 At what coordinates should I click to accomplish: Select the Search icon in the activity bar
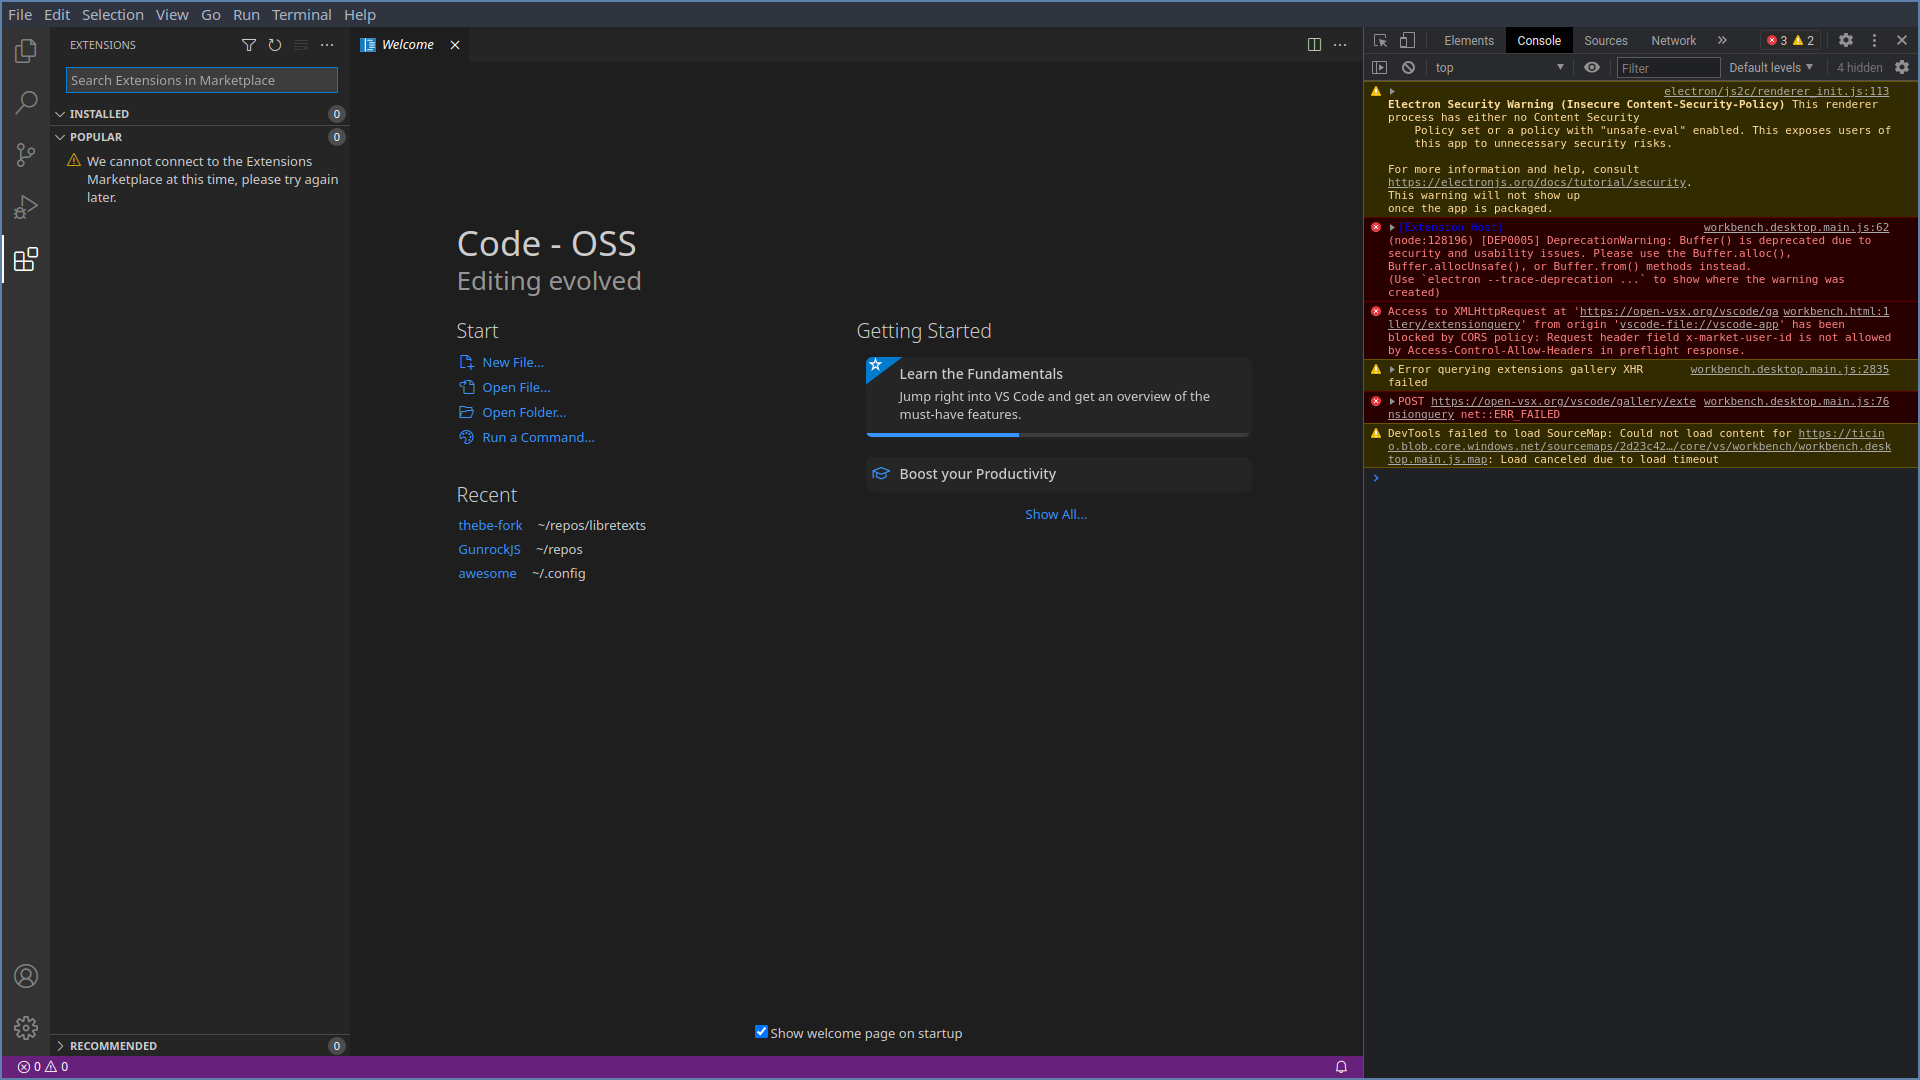click(x=25, y=103)
